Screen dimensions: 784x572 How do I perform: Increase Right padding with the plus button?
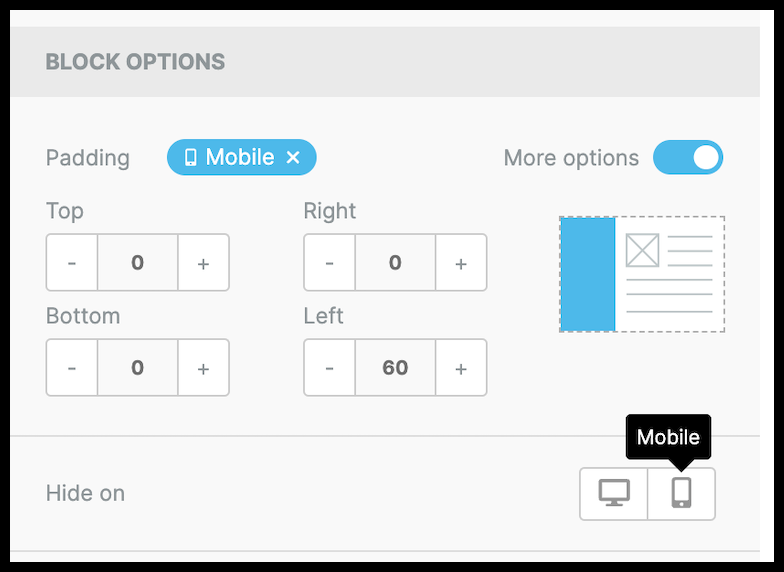click(x=461, y=263)
